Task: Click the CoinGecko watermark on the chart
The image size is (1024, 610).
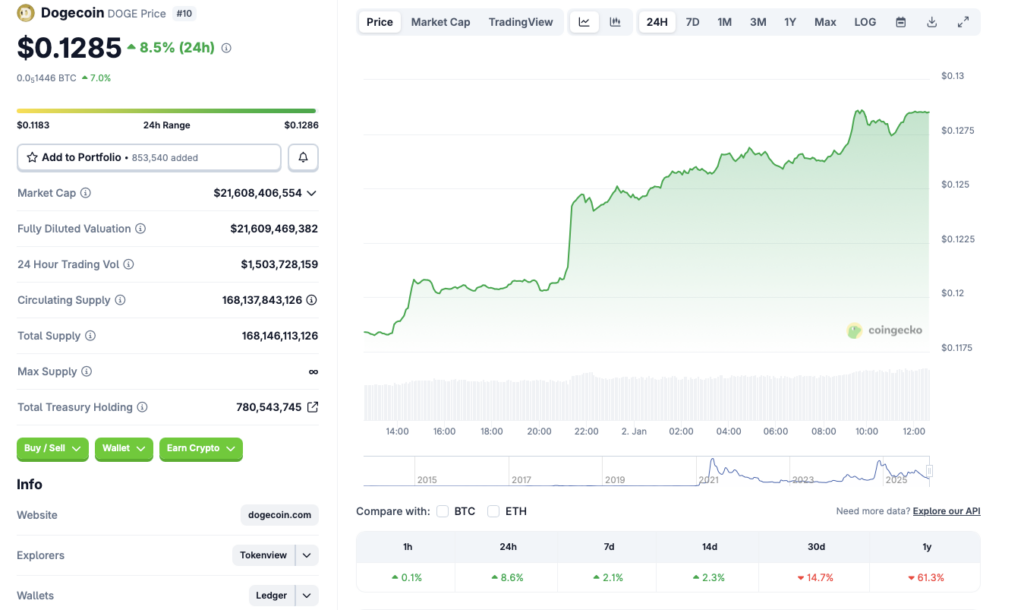Action: (884, 330)
